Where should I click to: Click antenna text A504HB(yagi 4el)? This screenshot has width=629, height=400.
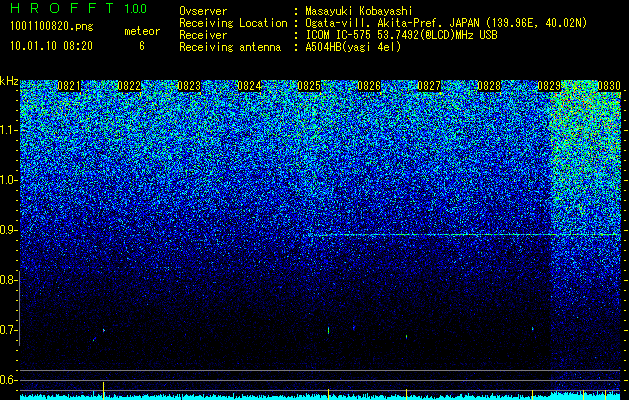point(353,47)
